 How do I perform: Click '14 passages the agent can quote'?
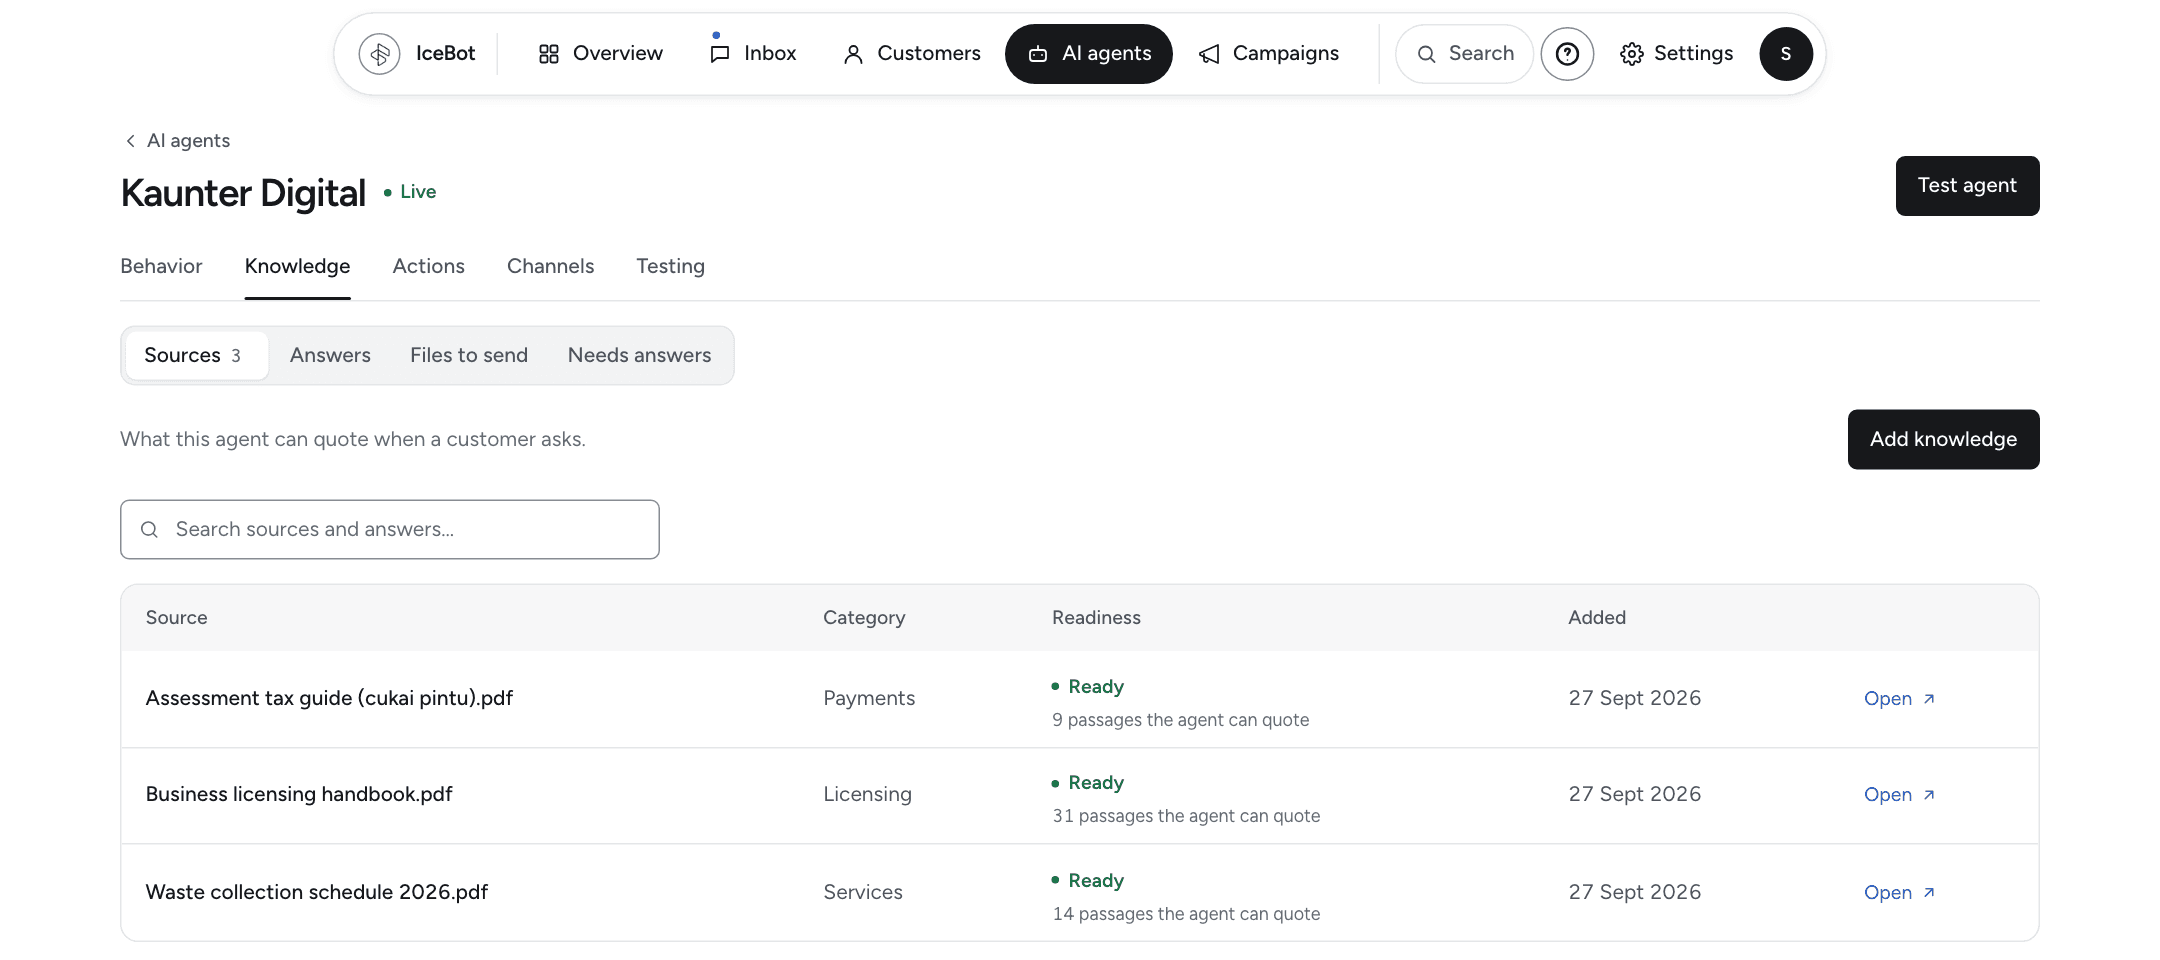click(x=1186, y=914)
